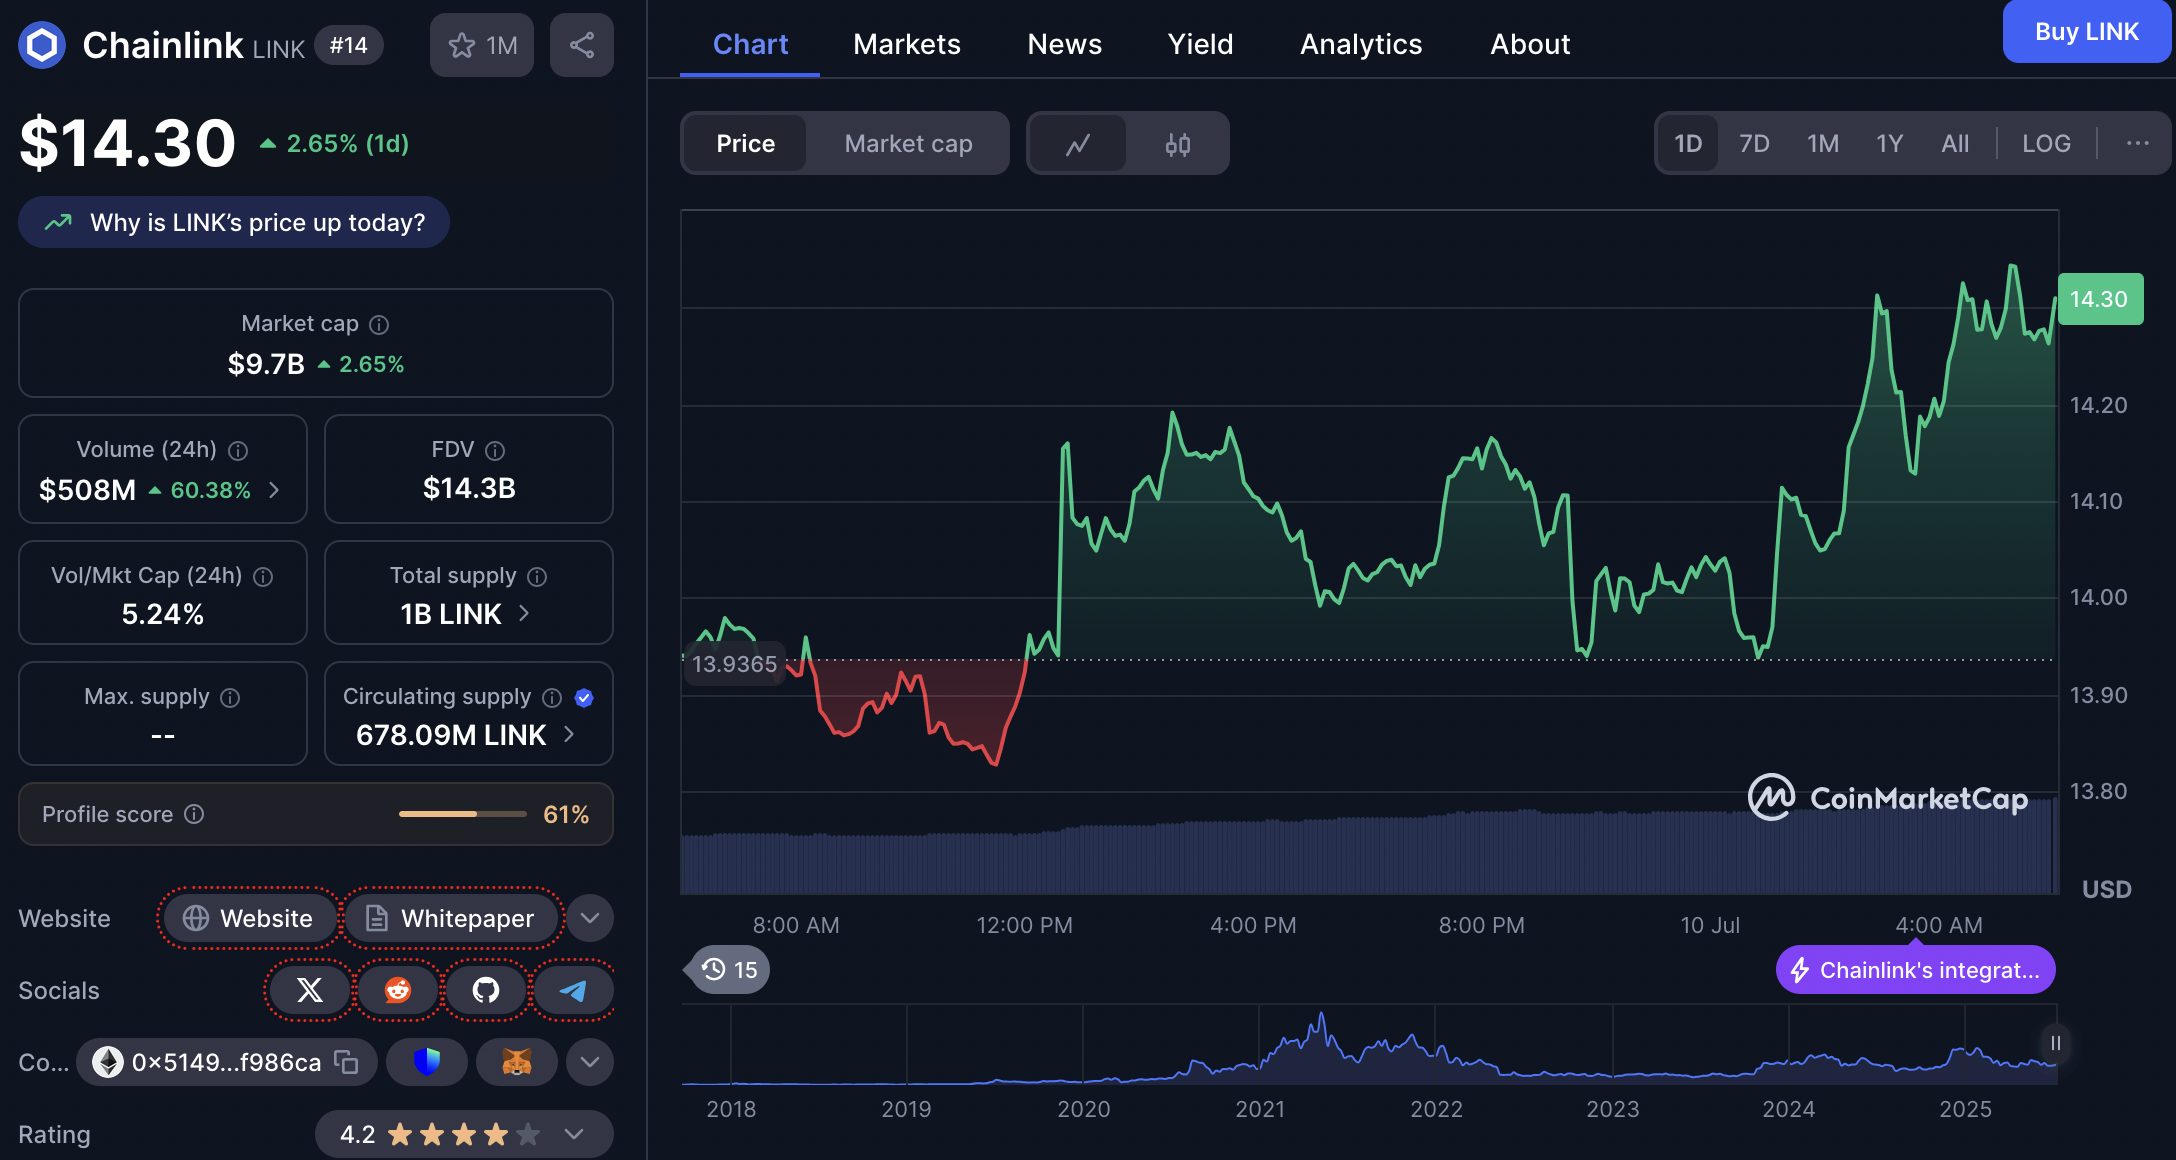Show Volume (24h) info tooltip
Image resolution: width=2176 pixels, height=1160 pixels.
coord(238,450)
